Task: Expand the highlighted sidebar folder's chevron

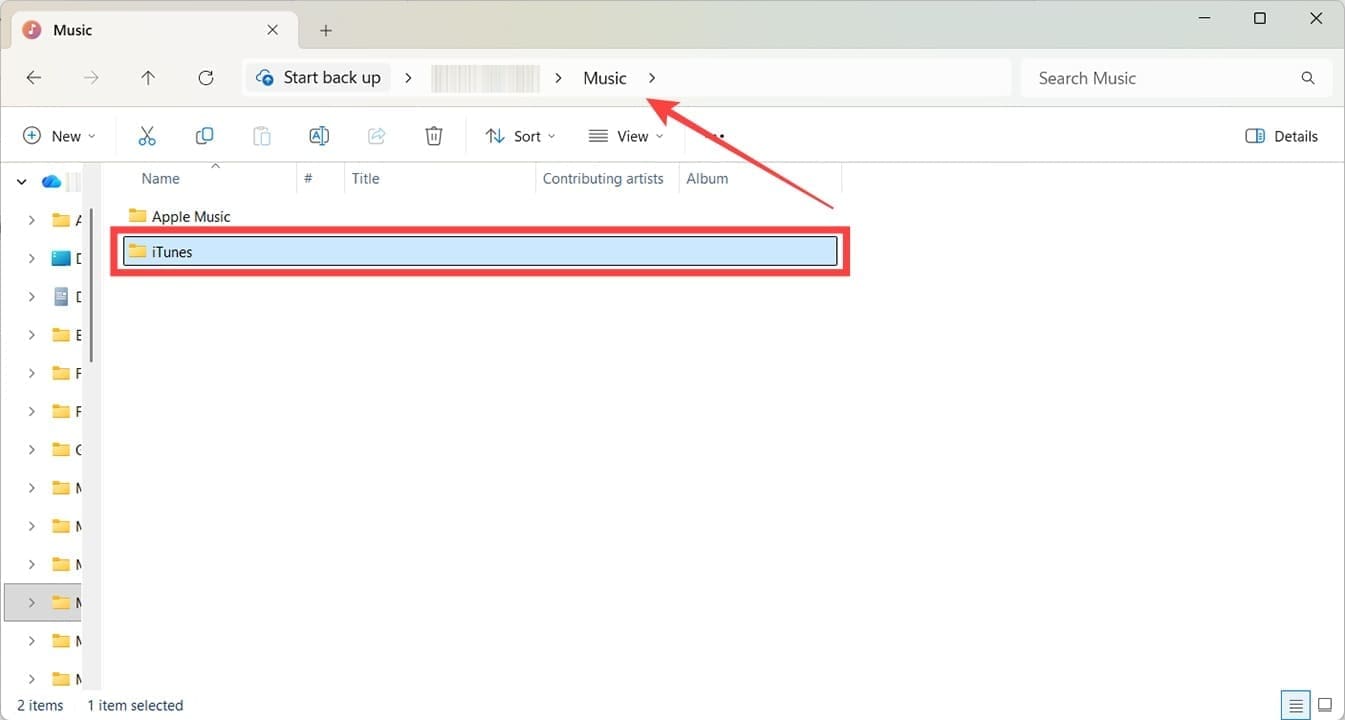Action: click(31, 603)
